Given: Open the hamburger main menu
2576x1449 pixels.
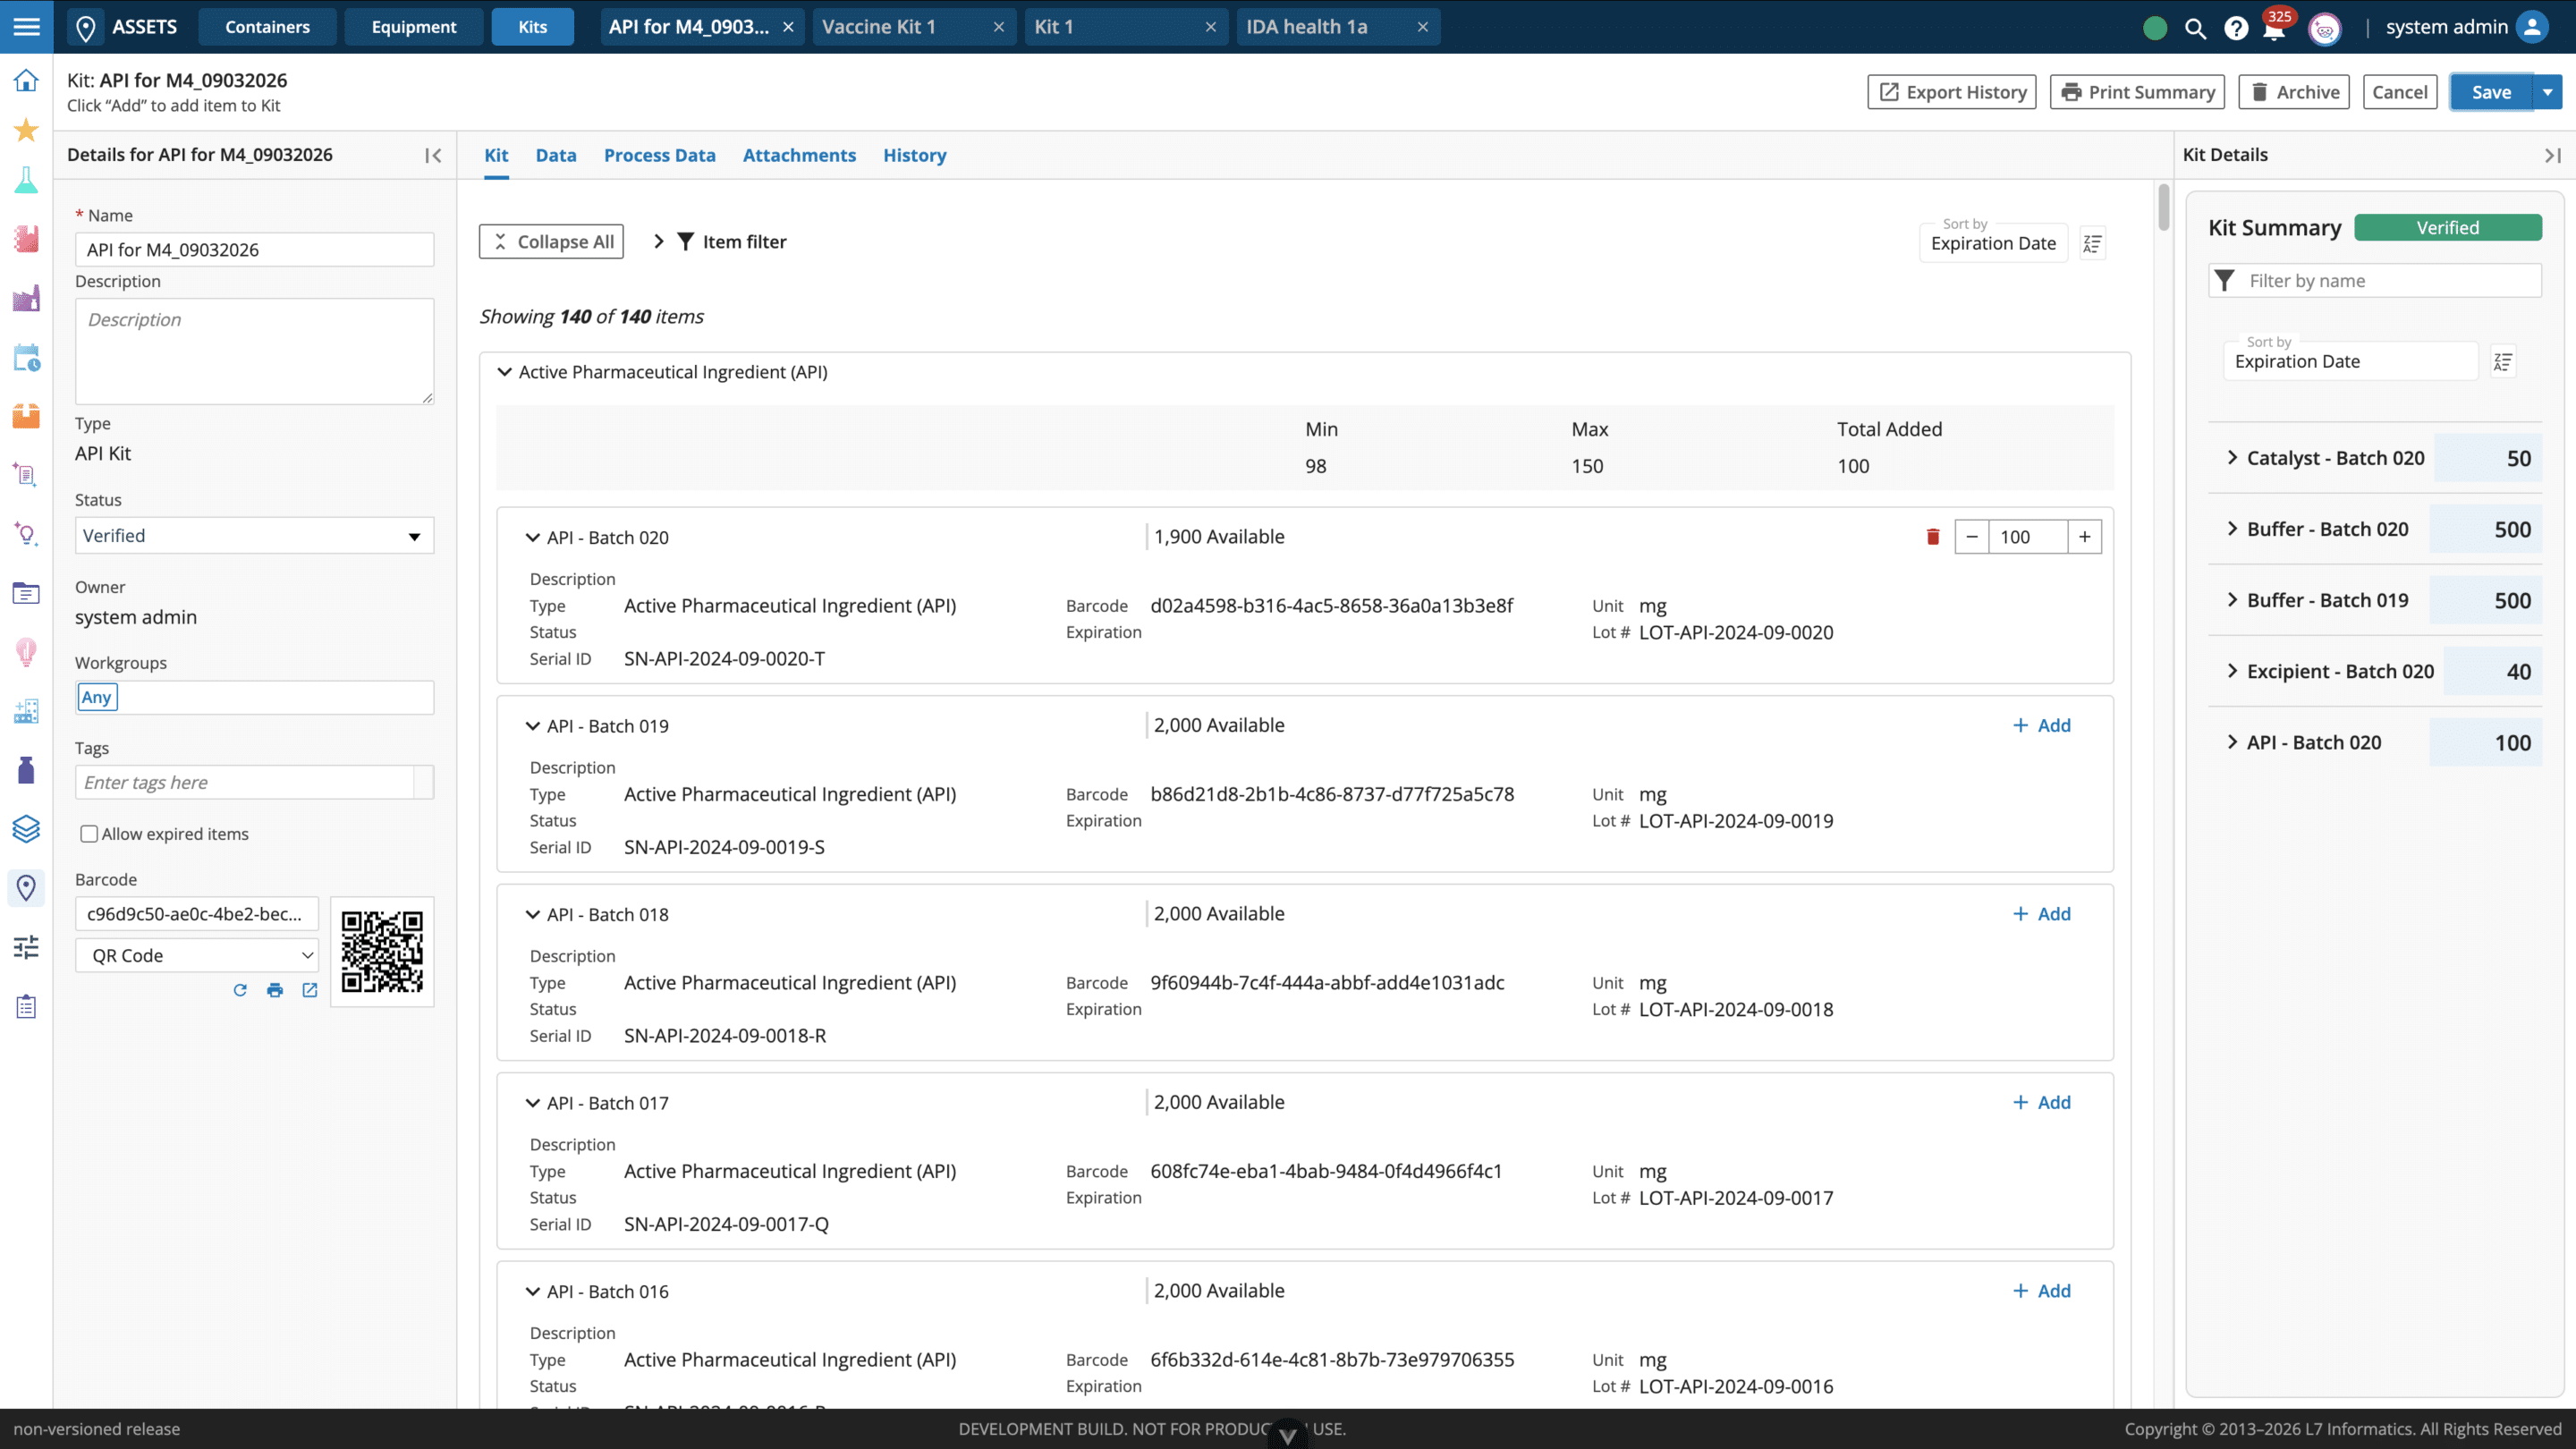Looking at the screenshot, I should [x=27, y=27].
